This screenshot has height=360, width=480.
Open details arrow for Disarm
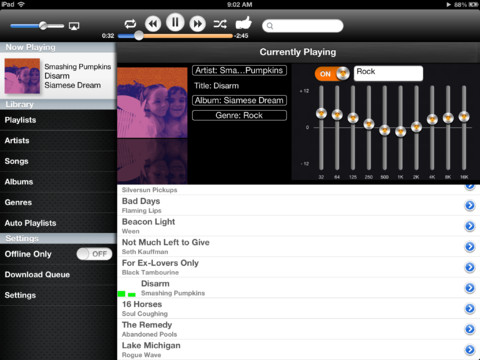470,288
